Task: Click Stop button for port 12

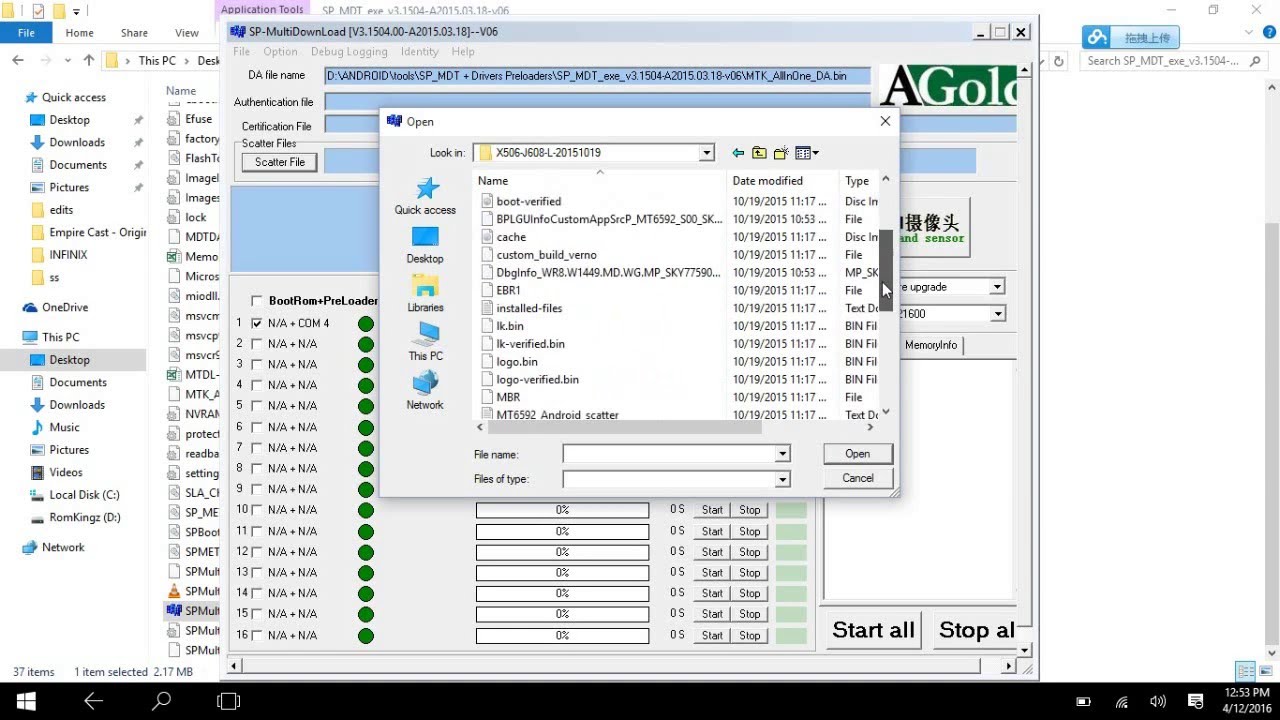Action: pos(750,552)
